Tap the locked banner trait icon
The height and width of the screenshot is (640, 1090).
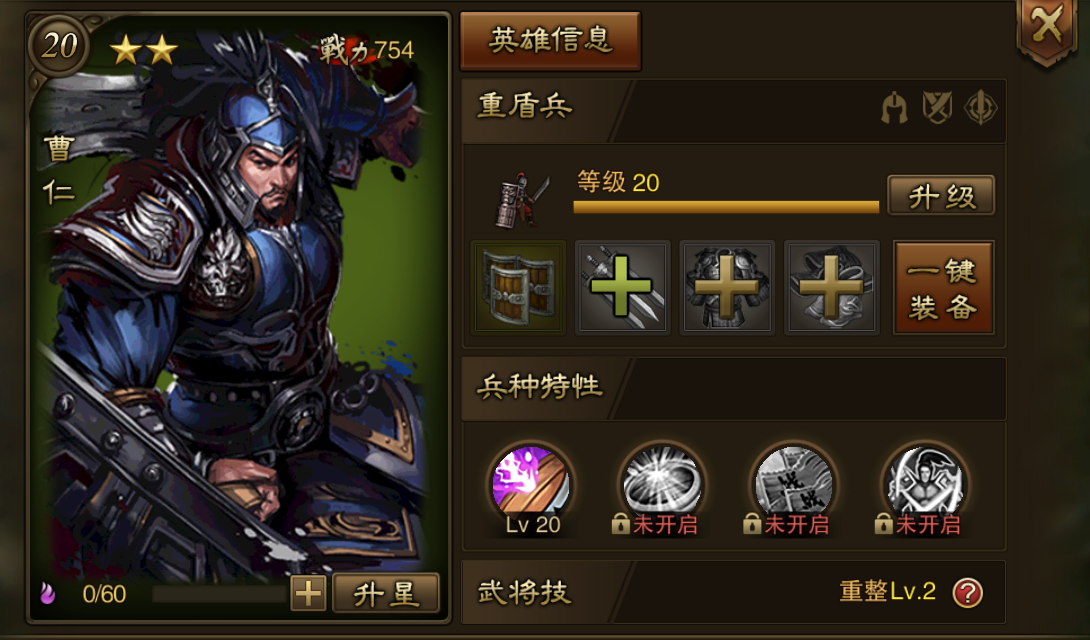[794, 482]
